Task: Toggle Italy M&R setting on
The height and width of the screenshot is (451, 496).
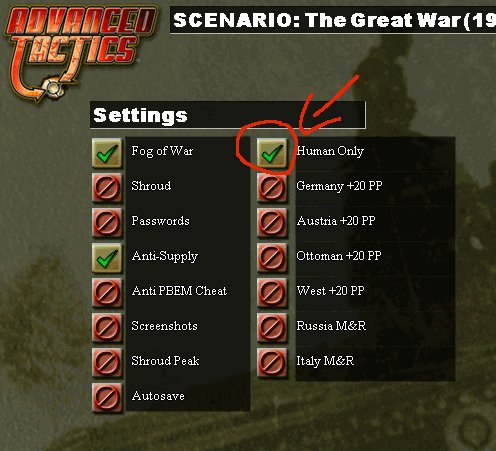Action: 272,363
